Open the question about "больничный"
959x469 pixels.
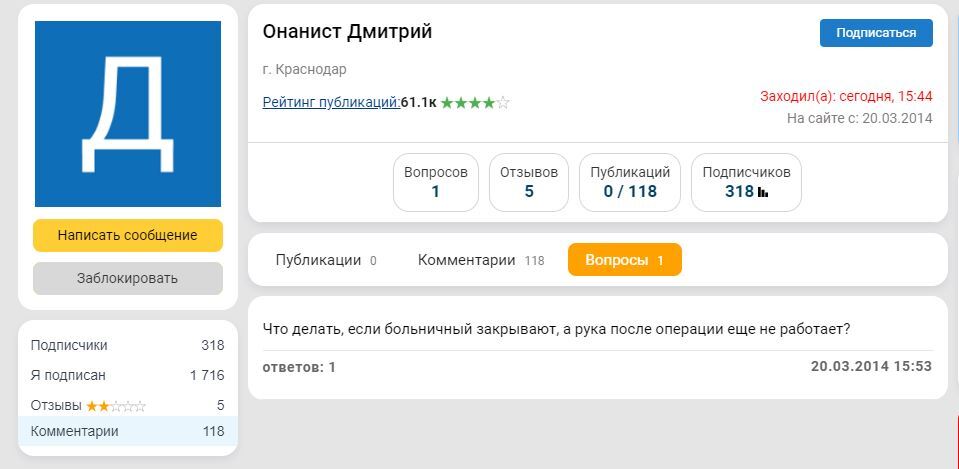pos(556,328)
